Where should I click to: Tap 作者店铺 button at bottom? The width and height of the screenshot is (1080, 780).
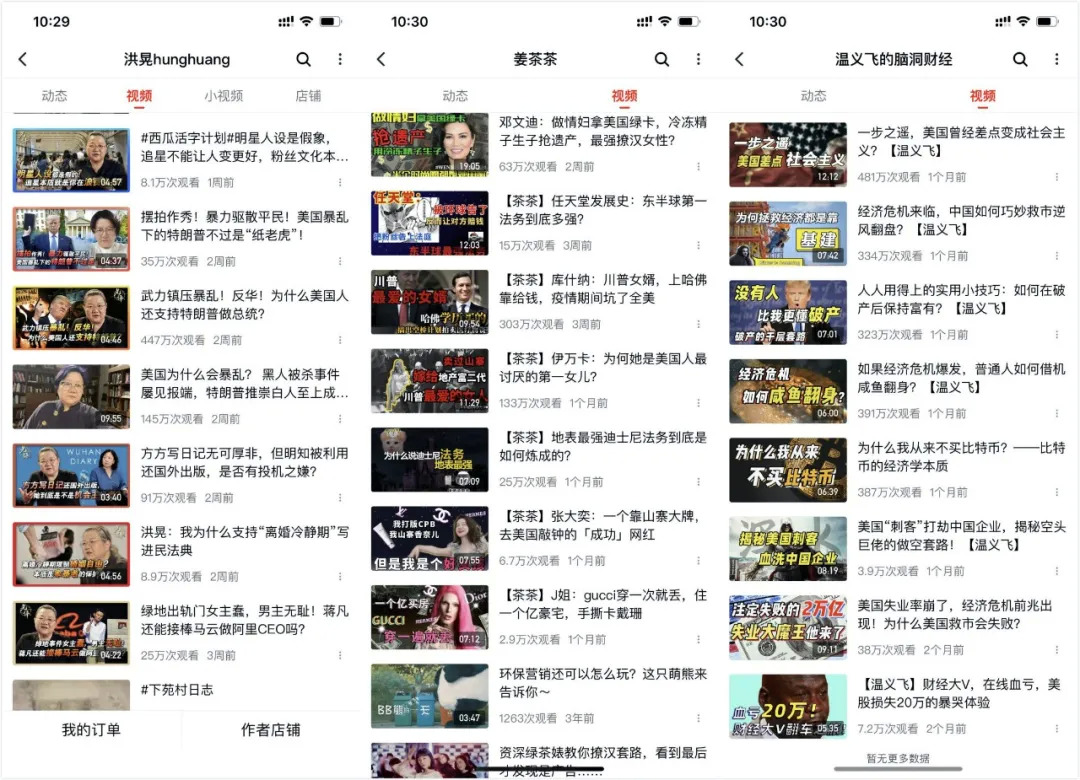tap(270, 730)
